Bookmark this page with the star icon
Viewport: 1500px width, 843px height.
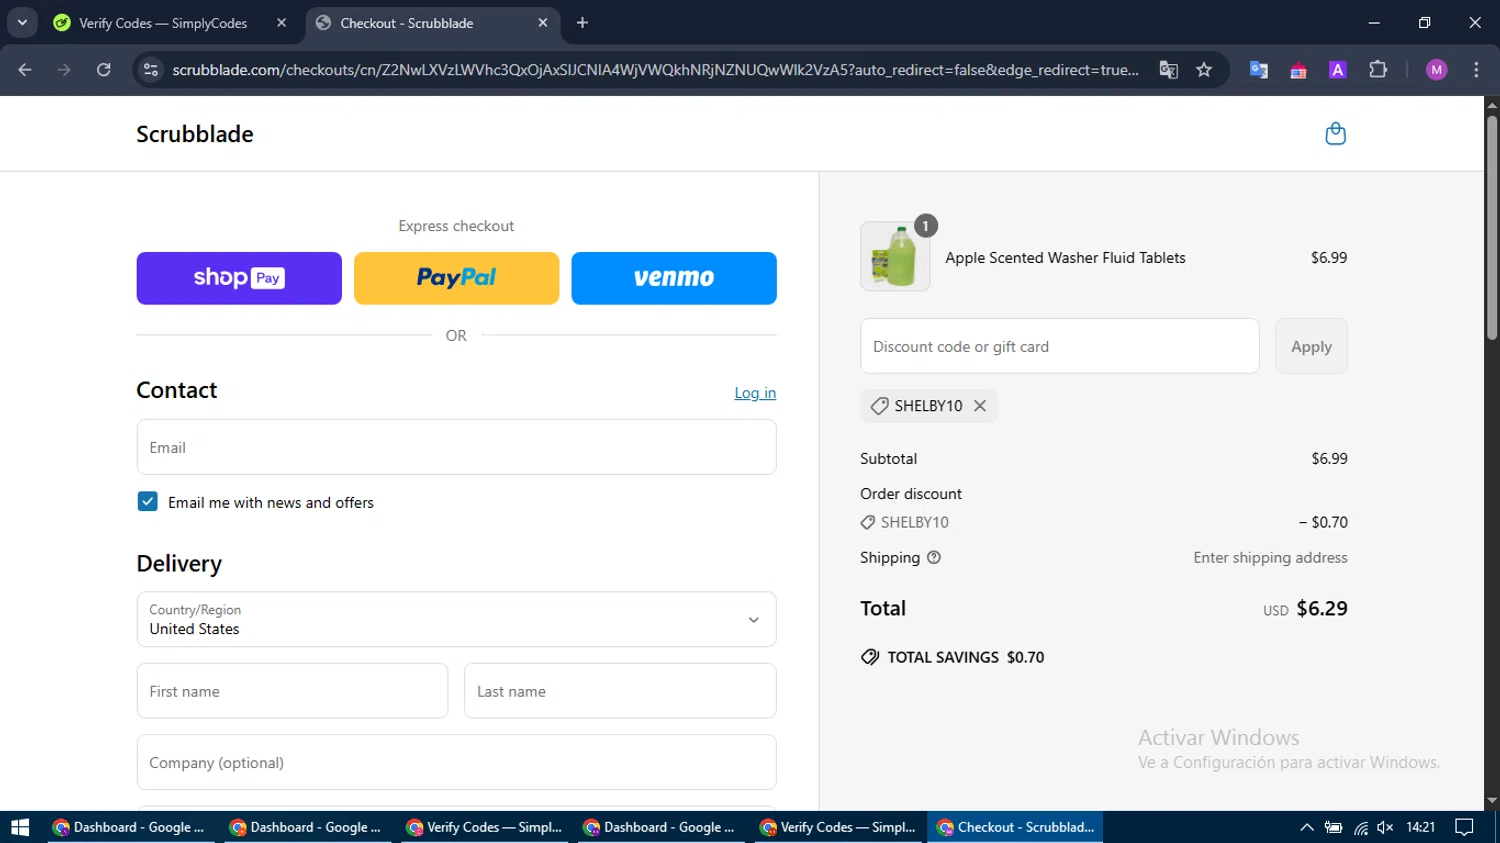coord(1204,70)
